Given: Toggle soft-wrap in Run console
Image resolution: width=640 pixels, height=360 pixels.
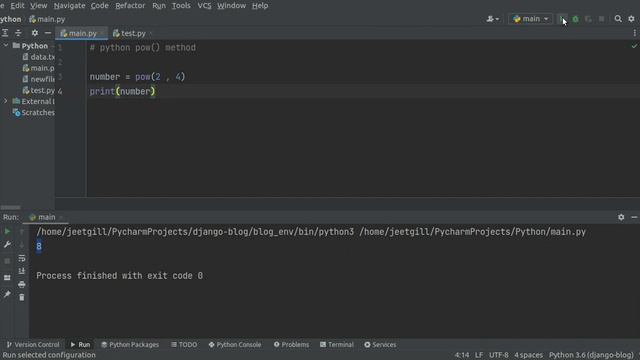Looking at the screenshot, I should tap(22, 258).
